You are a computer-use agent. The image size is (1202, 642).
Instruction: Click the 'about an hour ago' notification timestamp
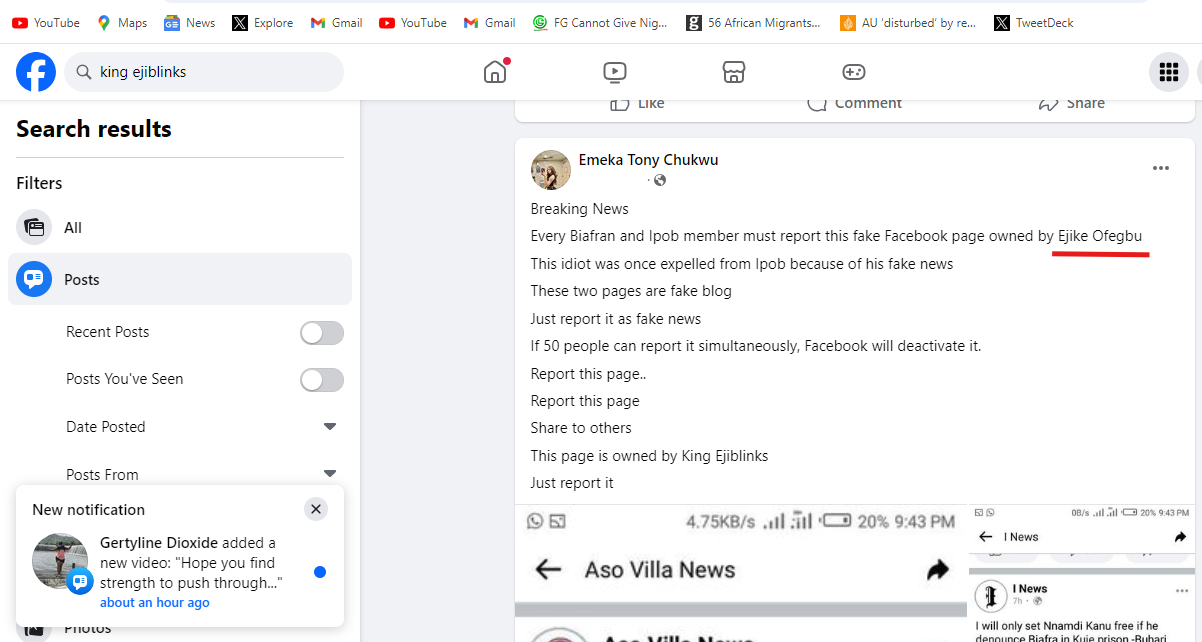click(155, 603)
